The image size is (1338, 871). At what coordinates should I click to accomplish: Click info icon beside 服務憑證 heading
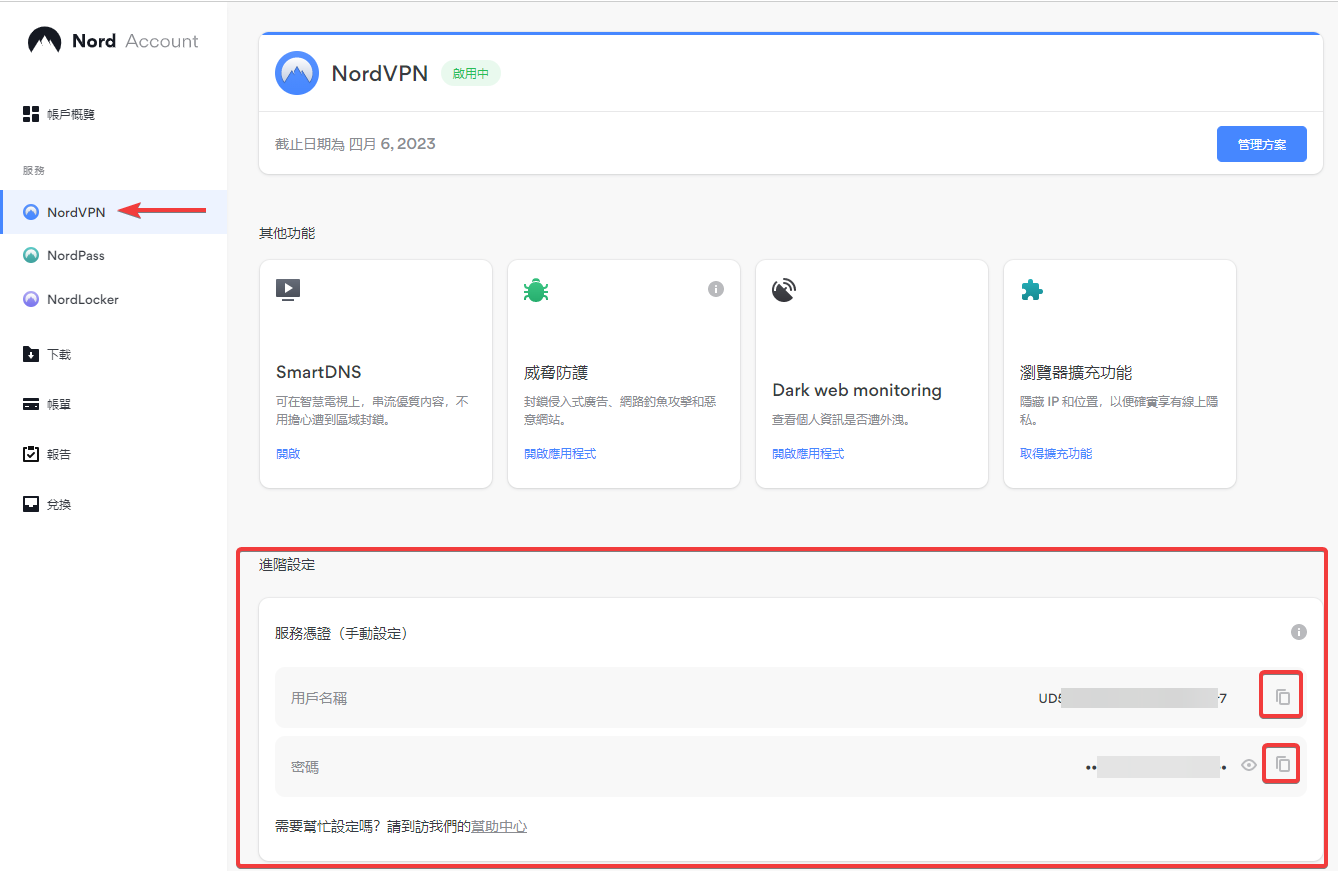coord(1298,632)
